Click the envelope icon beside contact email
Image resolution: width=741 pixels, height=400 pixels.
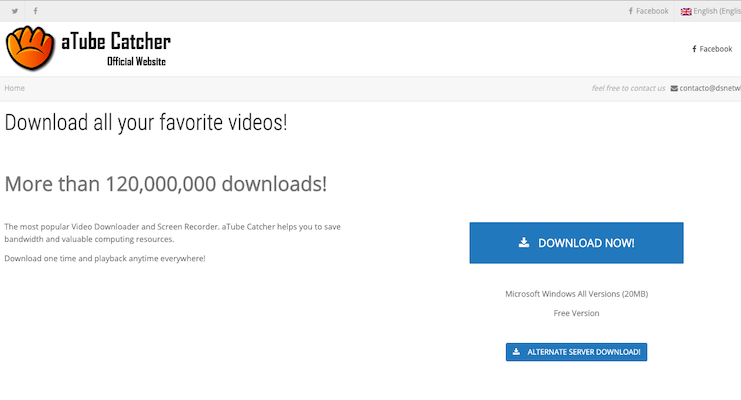(x=674, y=88)
